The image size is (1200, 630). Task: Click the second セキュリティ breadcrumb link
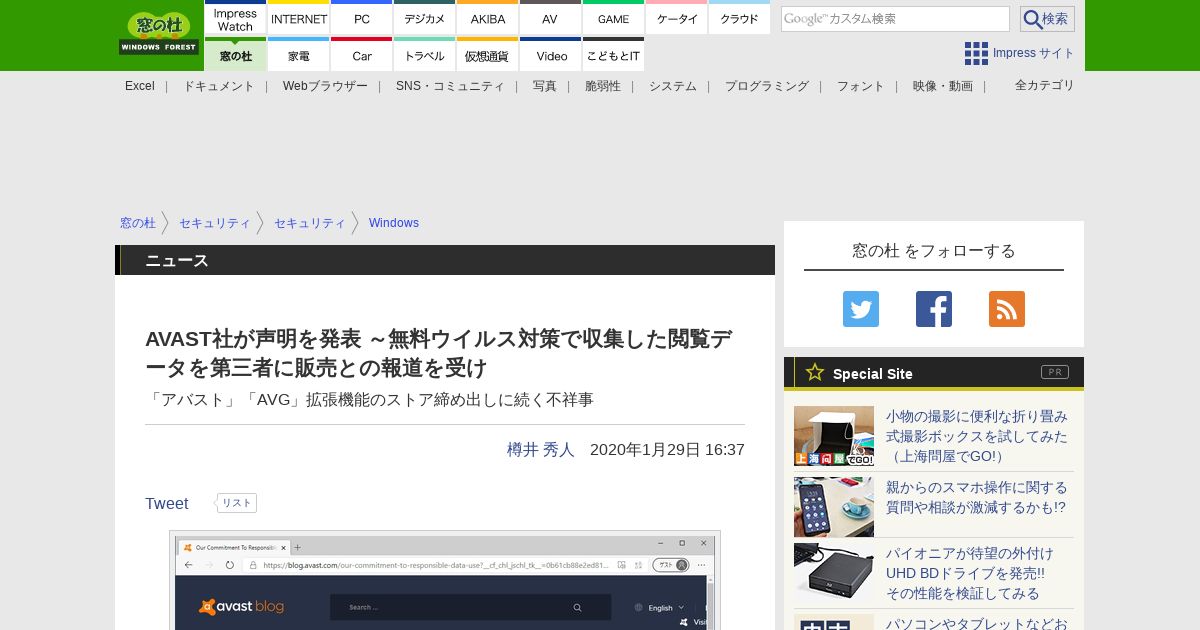pos(310,223)
